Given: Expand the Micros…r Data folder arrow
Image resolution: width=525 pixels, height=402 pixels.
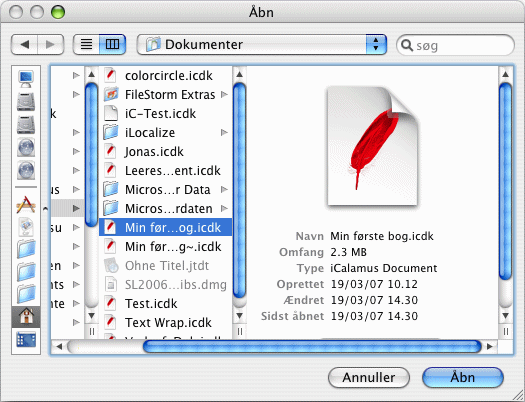Looking at the screenshot, I should click(x=224, y=190).
